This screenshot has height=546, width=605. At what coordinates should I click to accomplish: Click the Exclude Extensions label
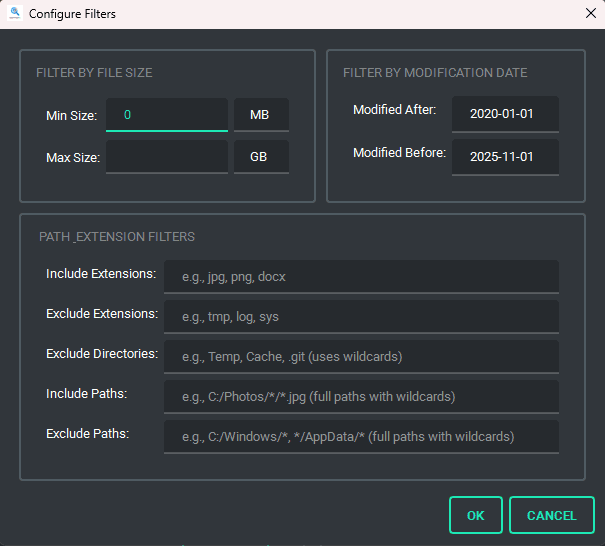click(x=102, y=314)
